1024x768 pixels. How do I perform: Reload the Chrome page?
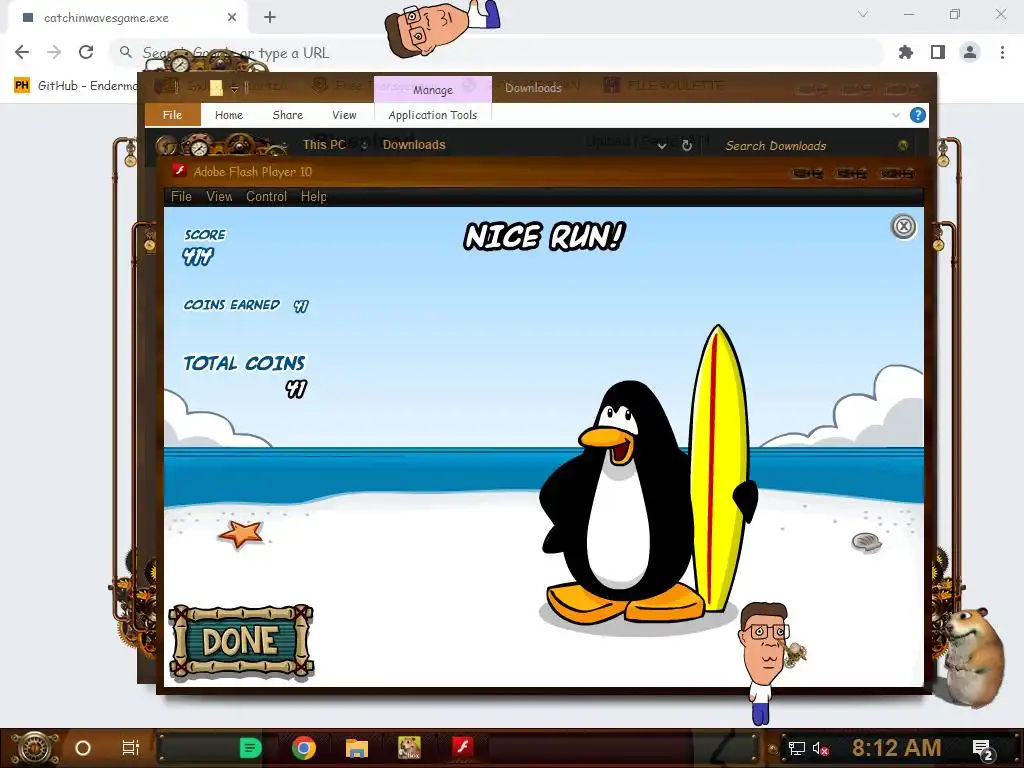(x=86, y=52)
